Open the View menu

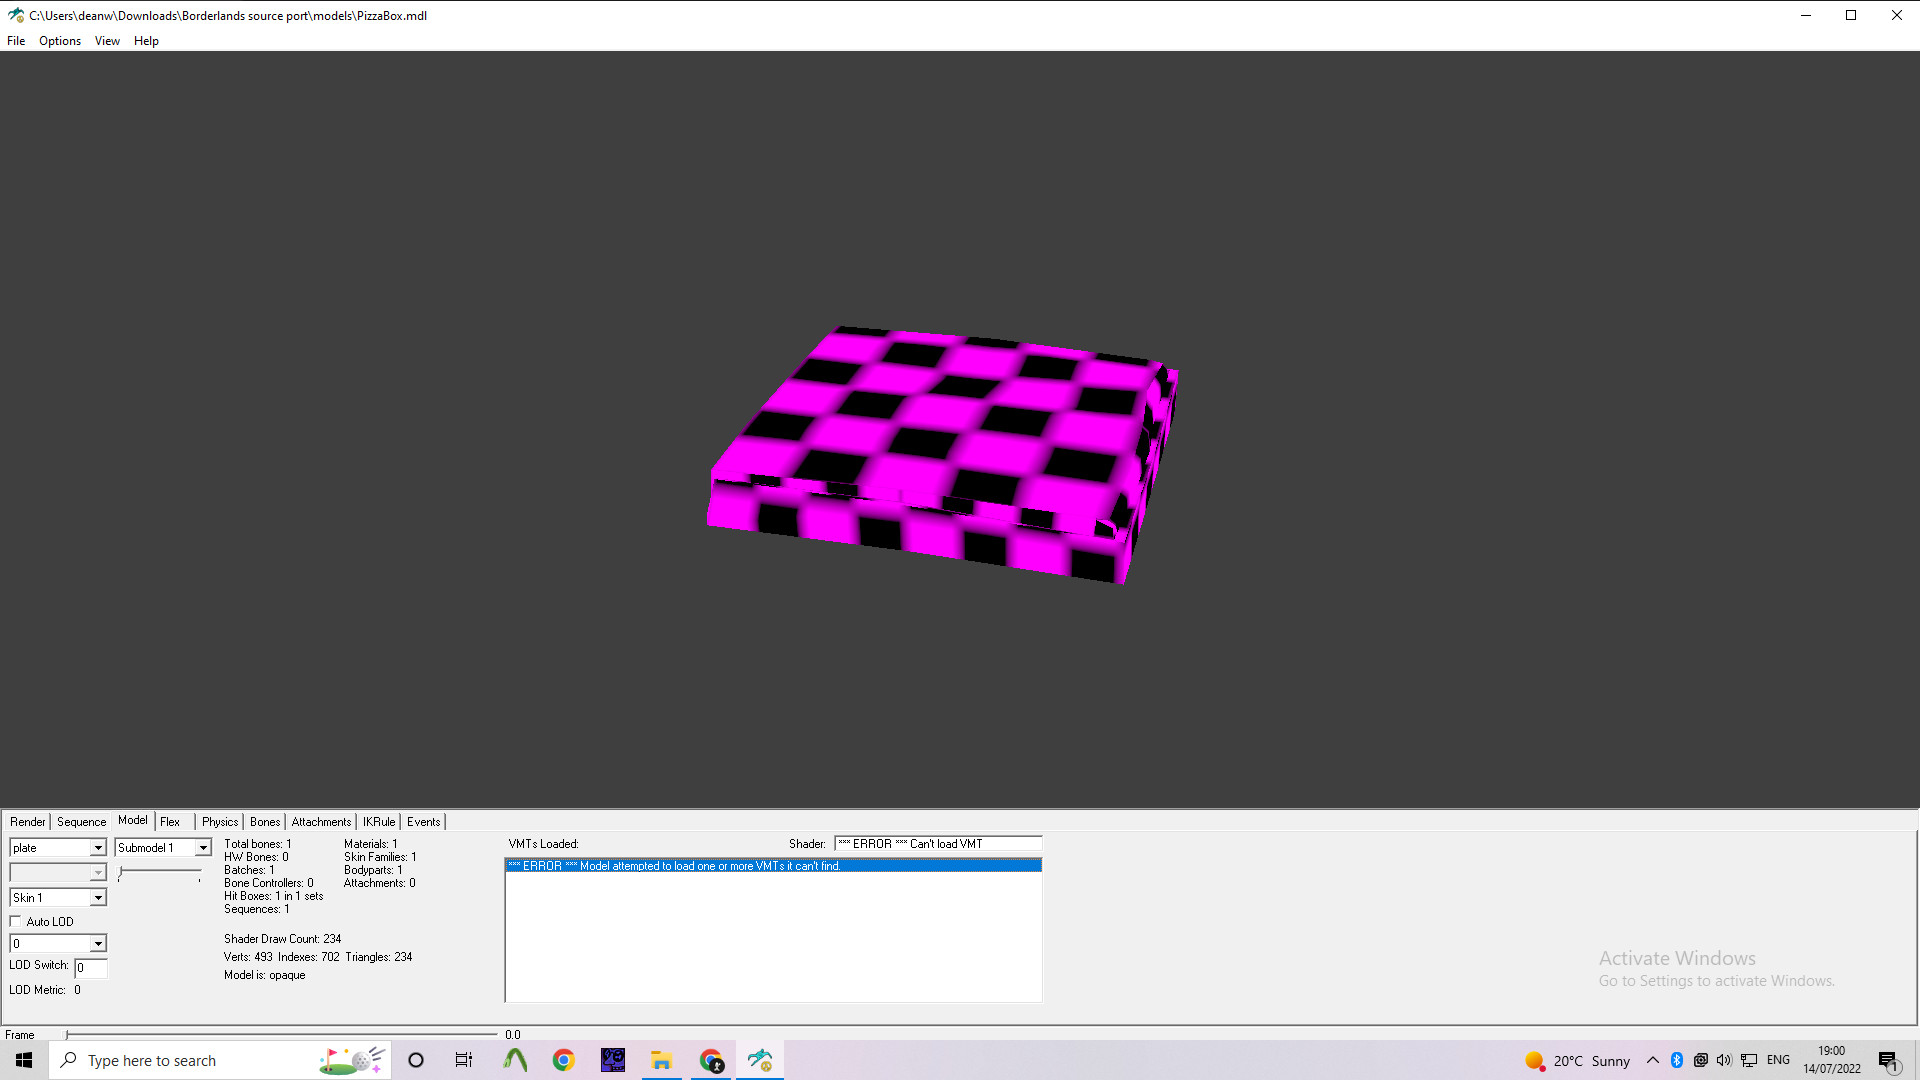(x=107, y=41)
